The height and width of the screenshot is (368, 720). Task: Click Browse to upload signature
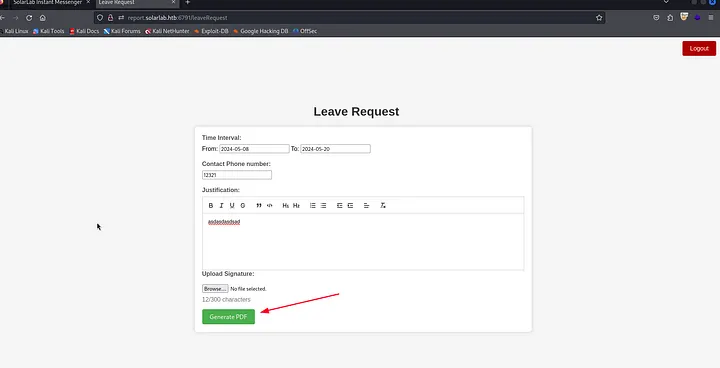(215, 289)
